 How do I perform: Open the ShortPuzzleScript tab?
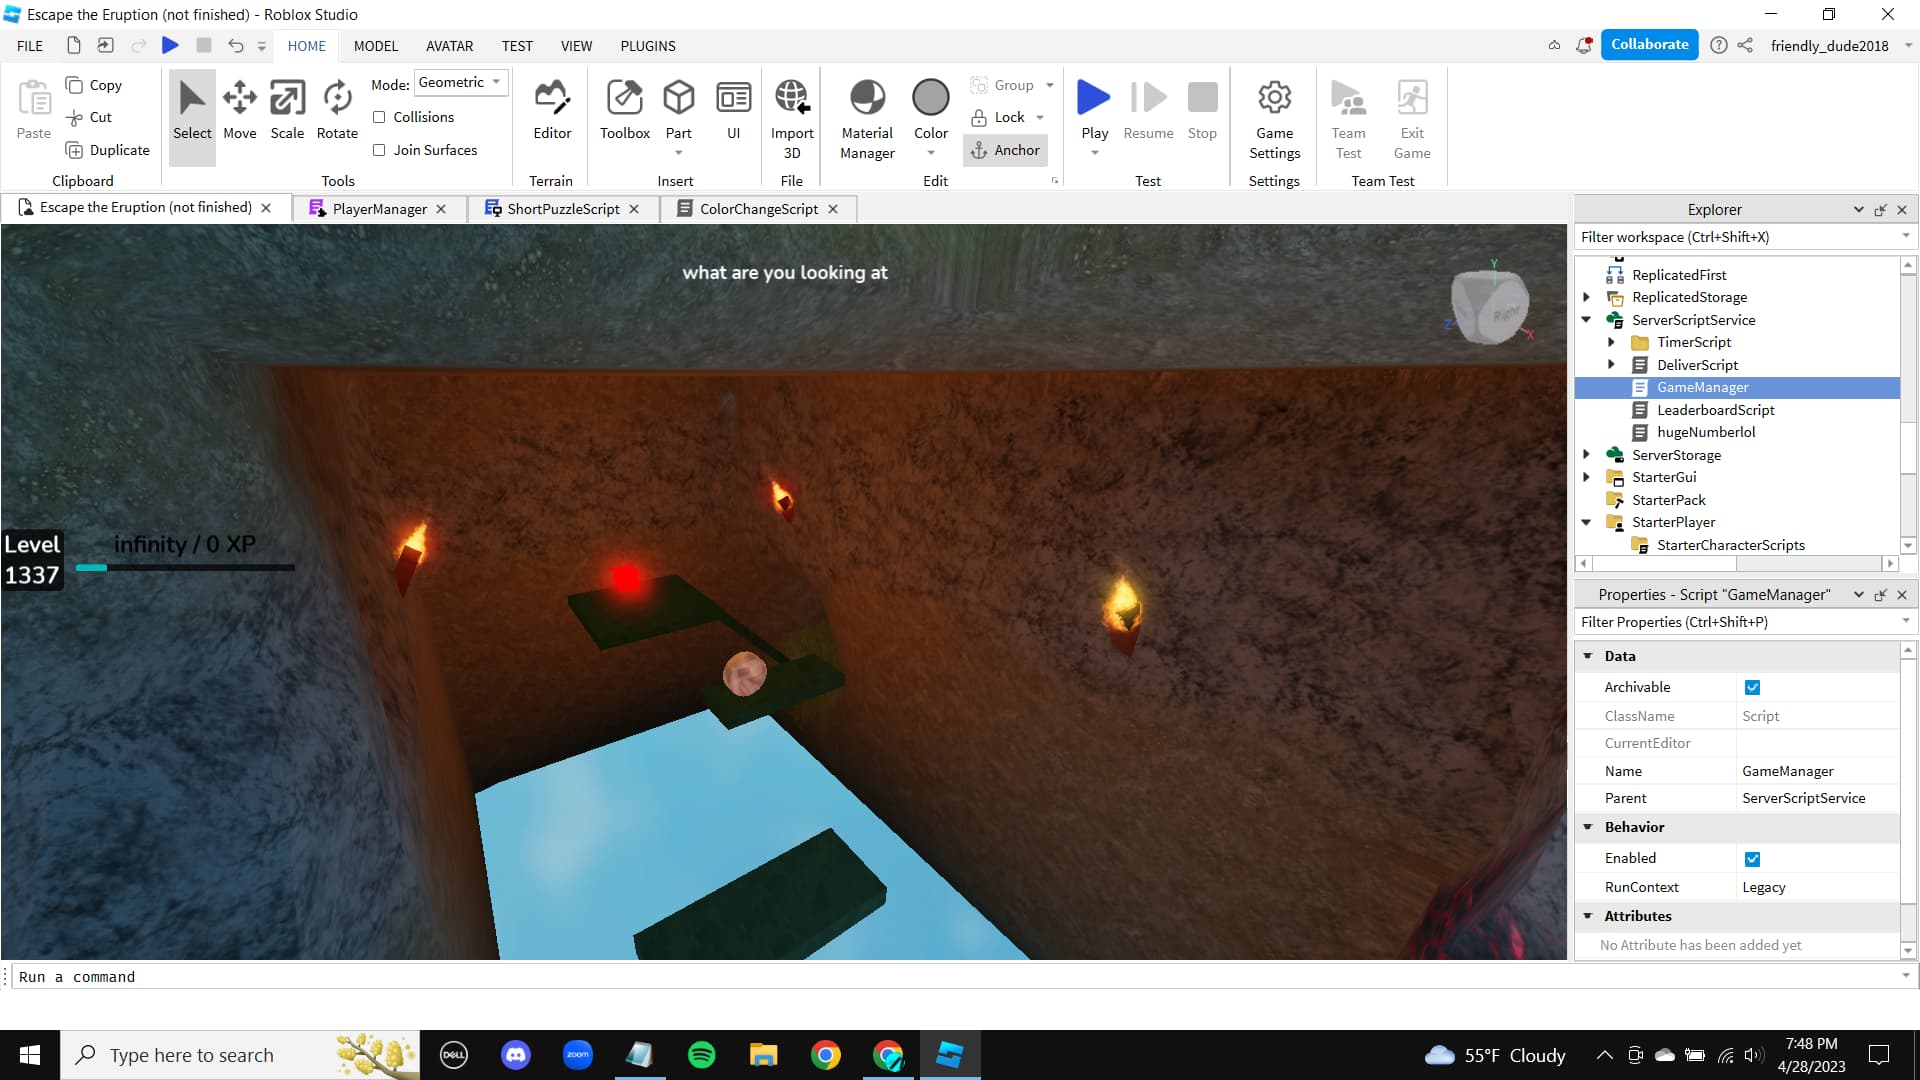point(561,209)
